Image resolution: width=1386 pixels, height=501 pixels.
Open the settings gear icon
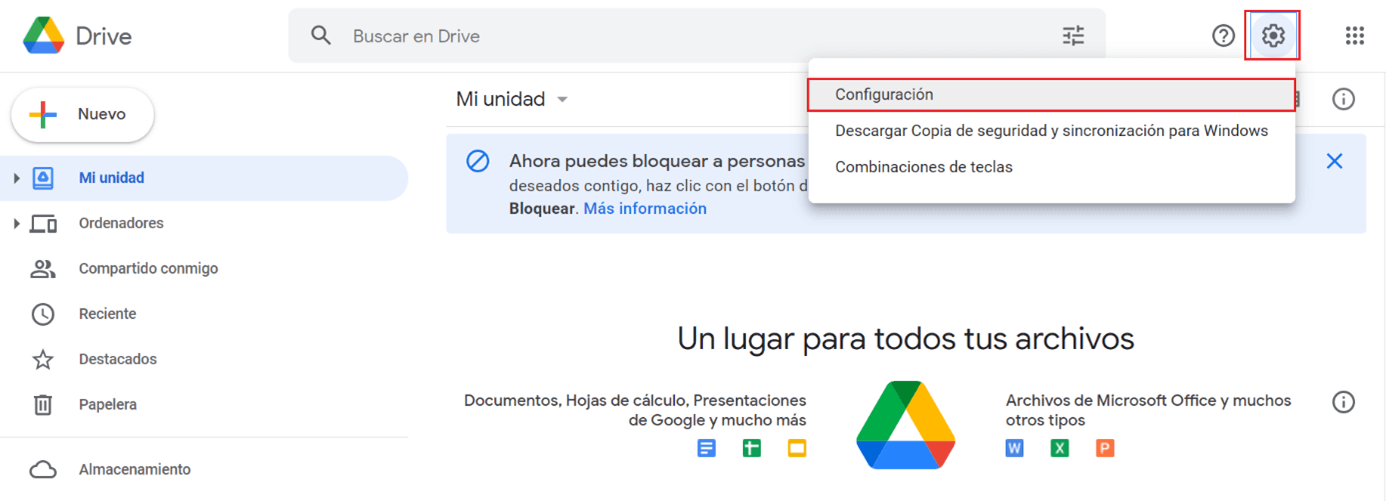point(1272,36)
